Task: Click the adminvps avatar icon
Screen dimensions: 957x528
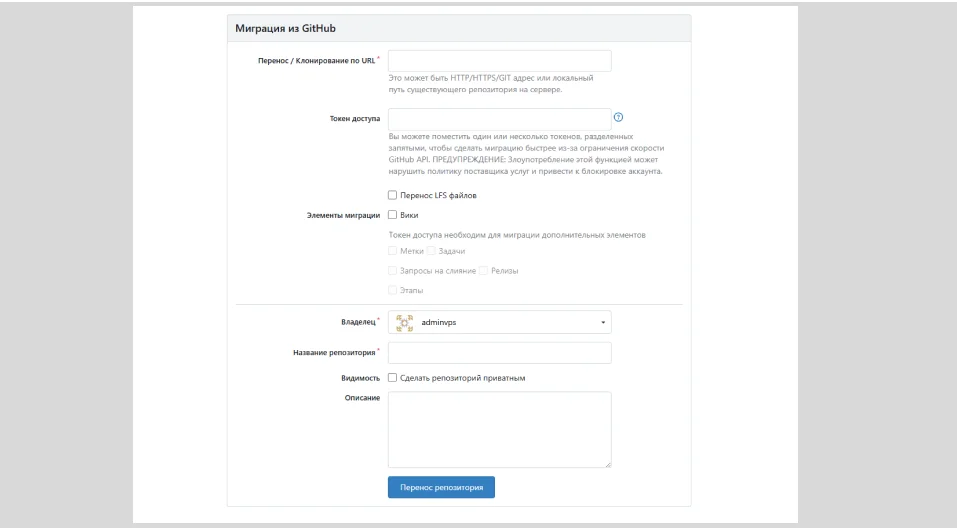Action: coord(404,322)
